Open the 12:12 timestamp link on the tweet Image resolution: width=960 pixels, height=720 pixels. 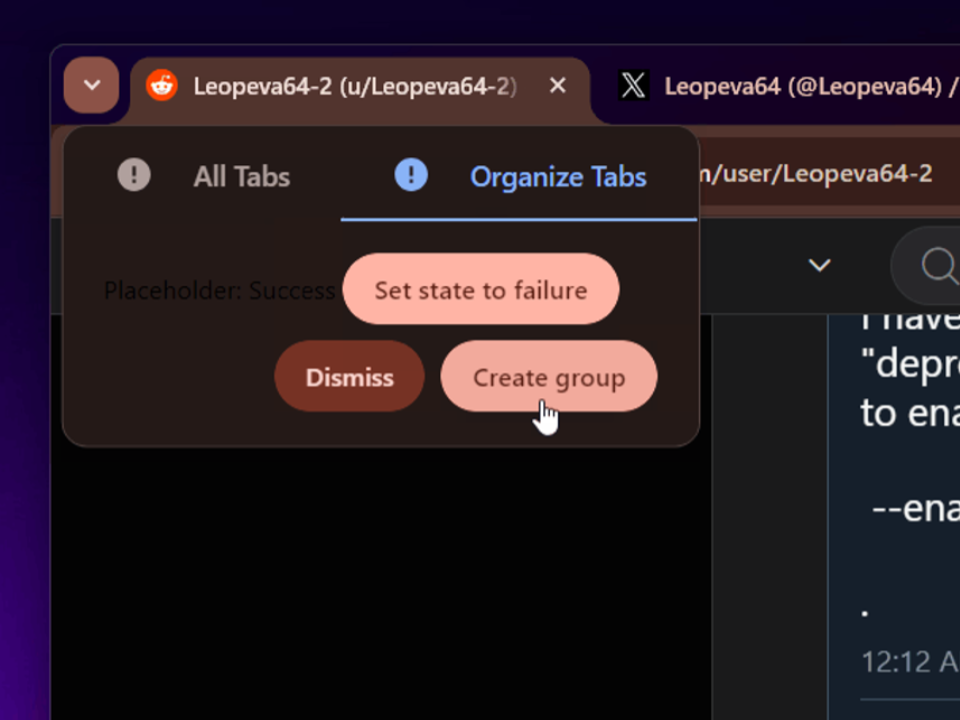tap(910, 661)
